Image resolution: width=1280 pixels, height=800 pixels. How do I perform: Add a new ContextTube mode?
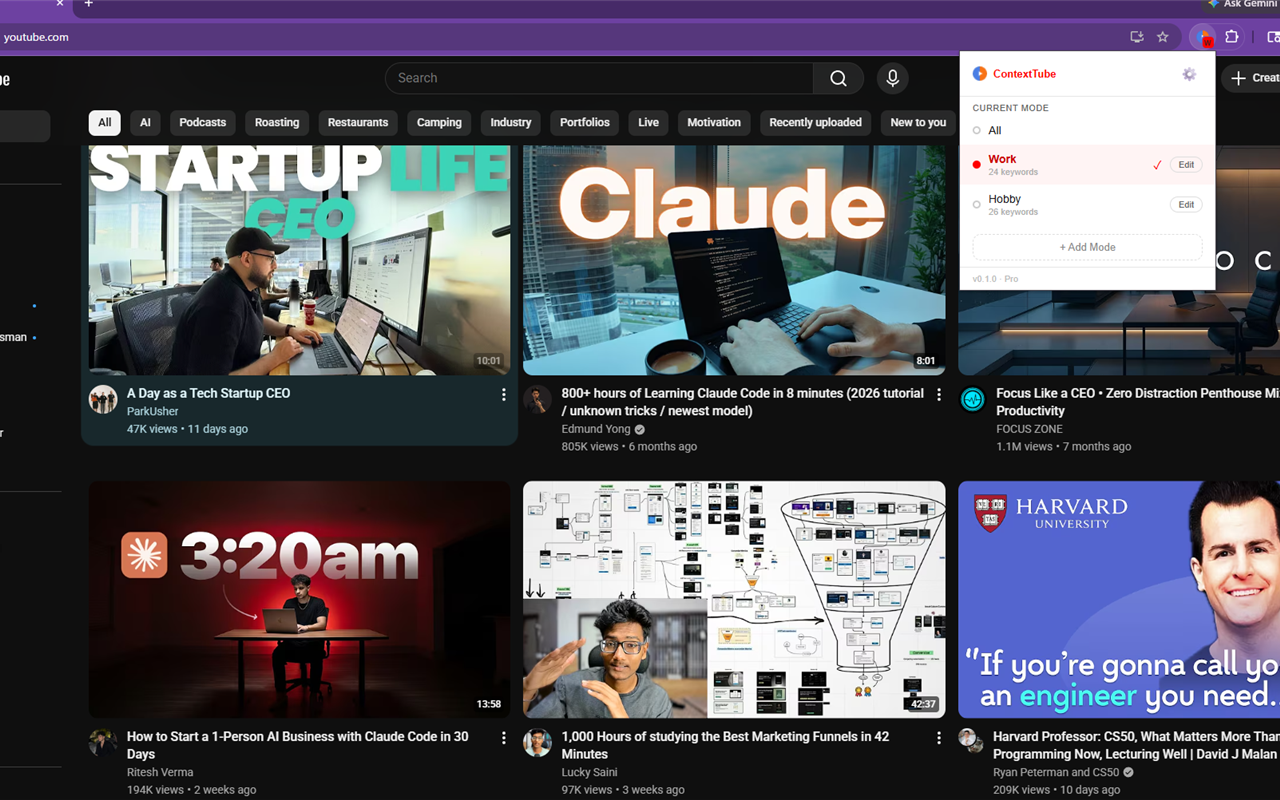[1087, 247]
